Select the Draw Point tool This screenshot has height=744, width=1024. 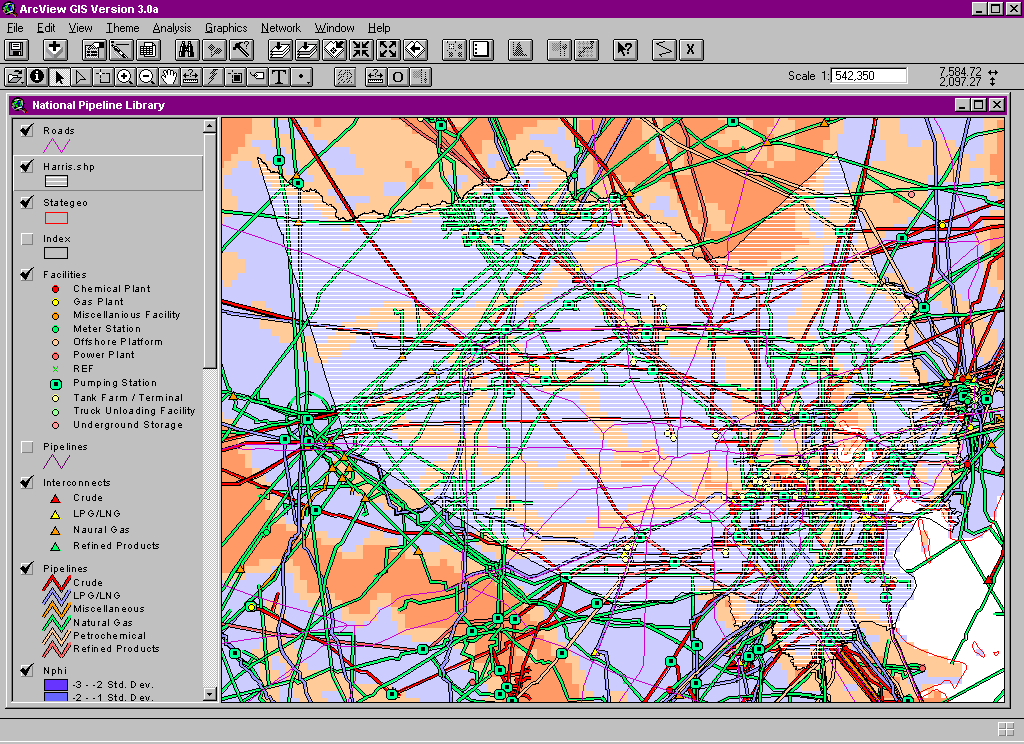(x=302, y=77)
